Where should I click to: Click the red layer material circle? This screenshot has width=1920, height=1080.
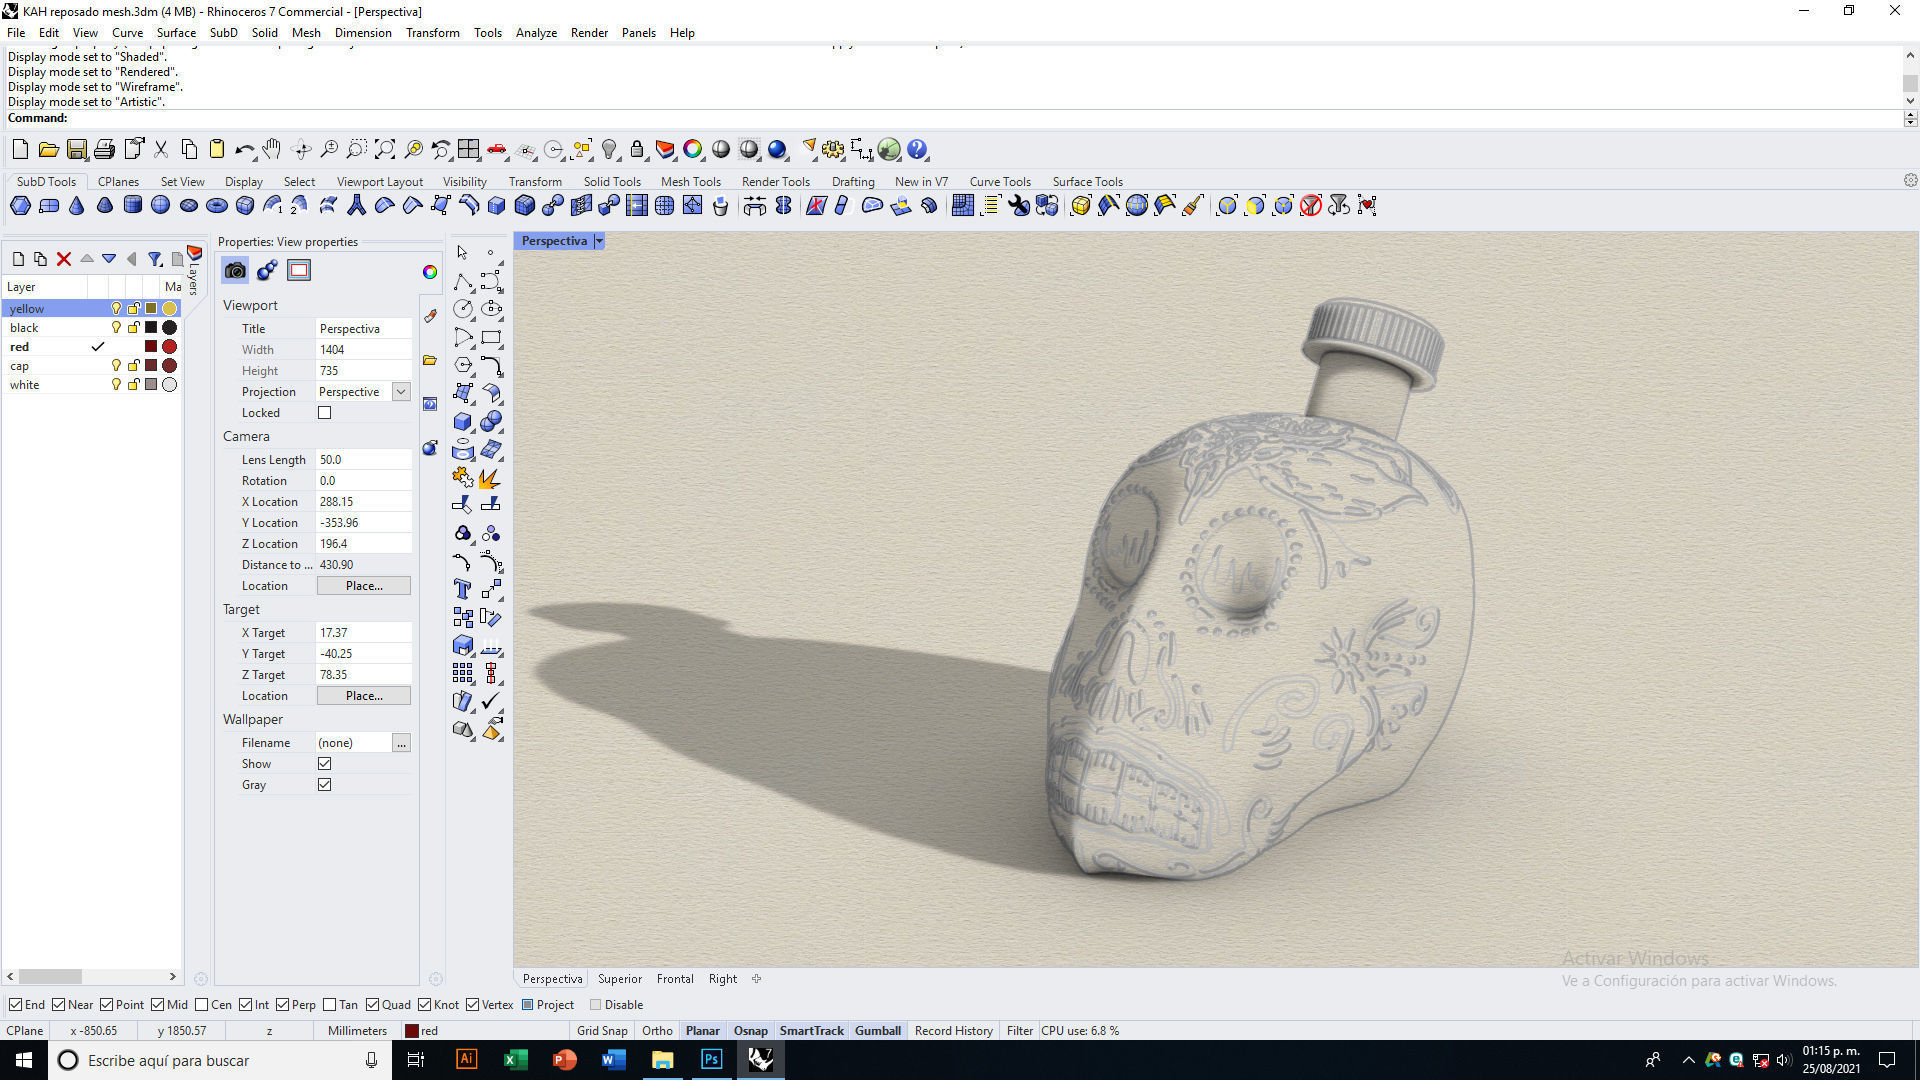pyautogui.click(x=170, y=347)
